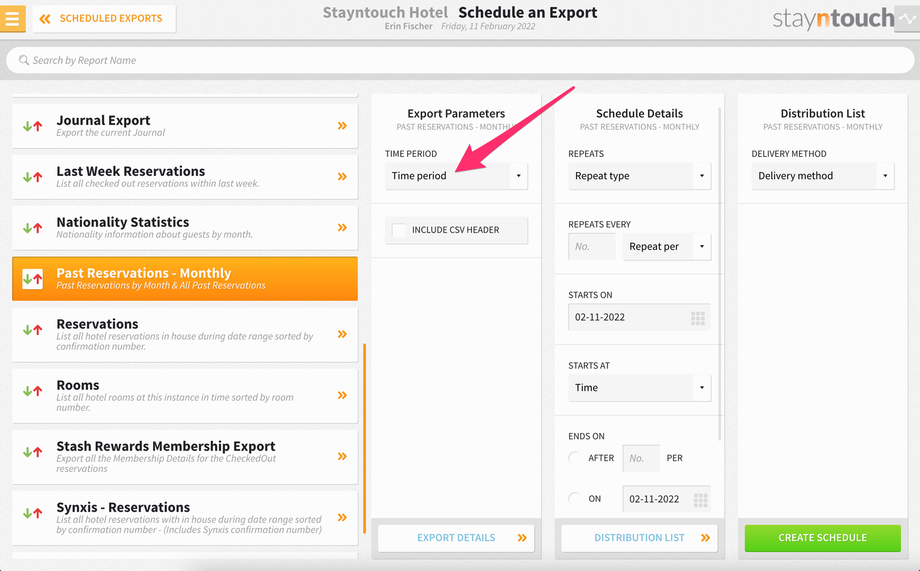
Task: Open Rooms export via chevron
Action: tap(342, 396)
